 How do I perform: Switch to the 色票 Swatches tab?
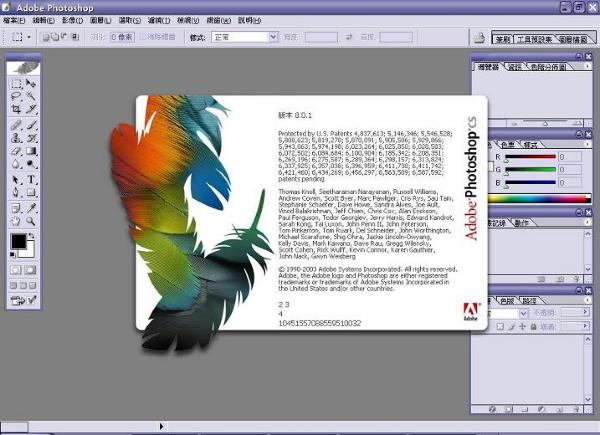click(x=508, y=145)
